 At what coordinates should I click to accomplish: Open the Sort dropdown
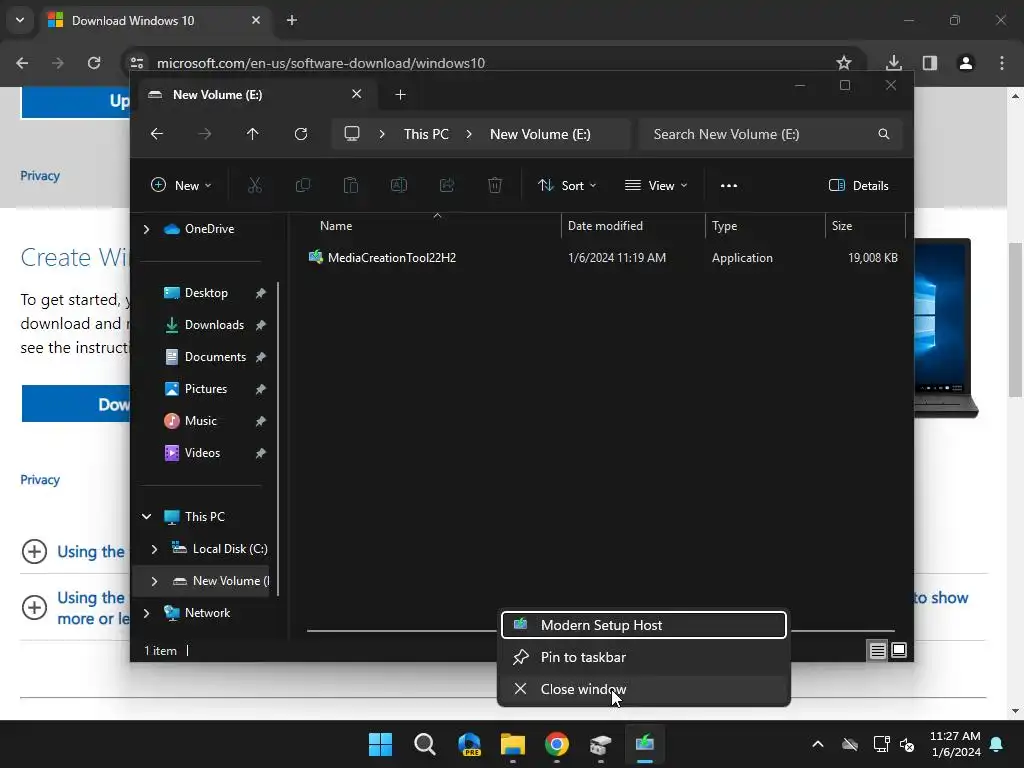(567, 185)
